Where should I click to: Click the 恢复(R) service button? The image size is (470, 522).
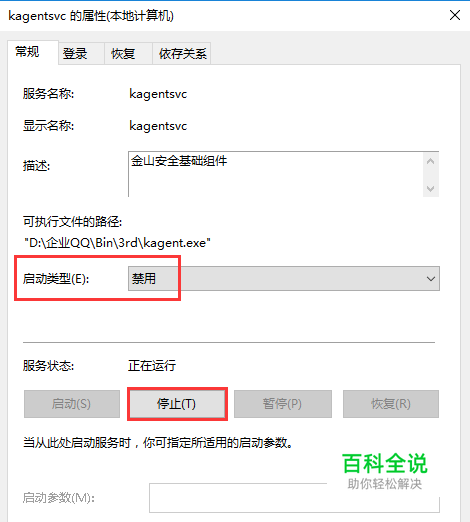pyautogui.click(x=391, y=404)
